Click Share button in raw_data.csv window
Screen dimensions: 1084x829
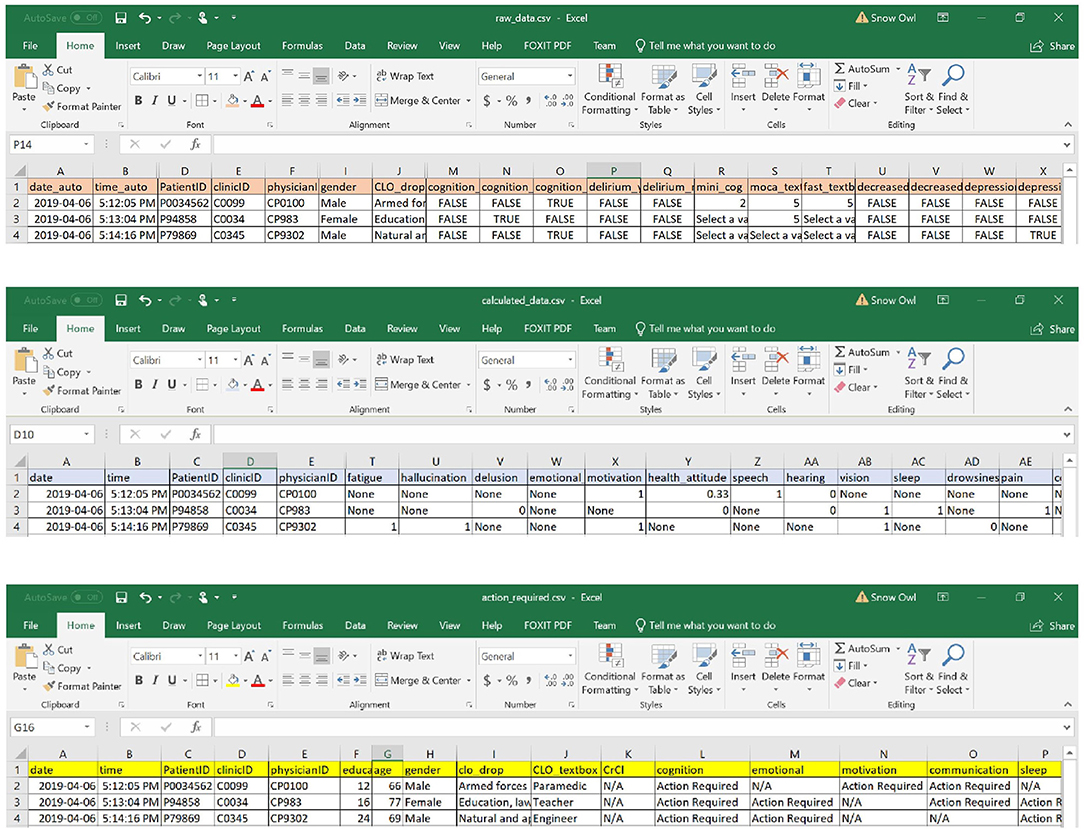[1052, 46]
